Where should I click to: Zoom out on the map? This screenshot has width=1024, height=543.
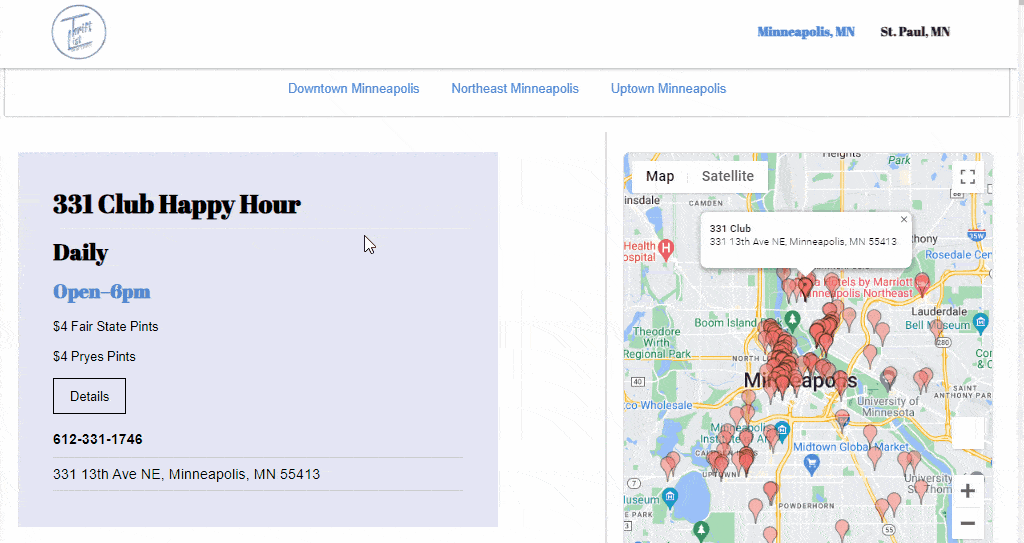(967, 522)
